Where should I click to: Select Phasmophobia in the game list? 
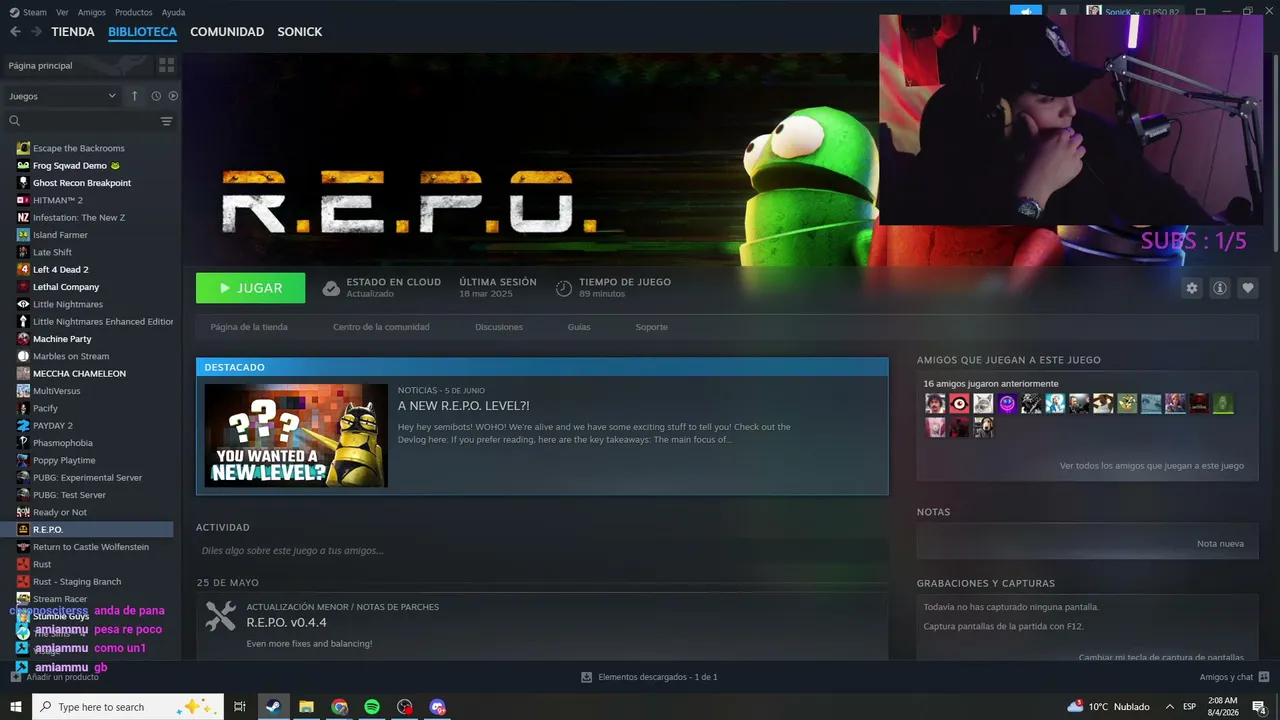62,443
